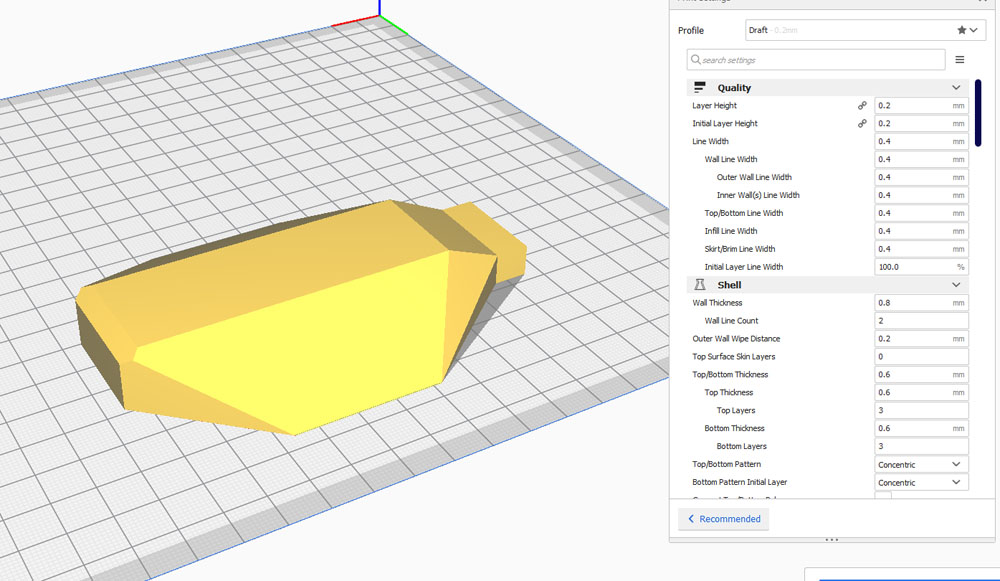Collapse the Shell settings section
Viewport: 1000px width, 581px height.
pos(828,284)
